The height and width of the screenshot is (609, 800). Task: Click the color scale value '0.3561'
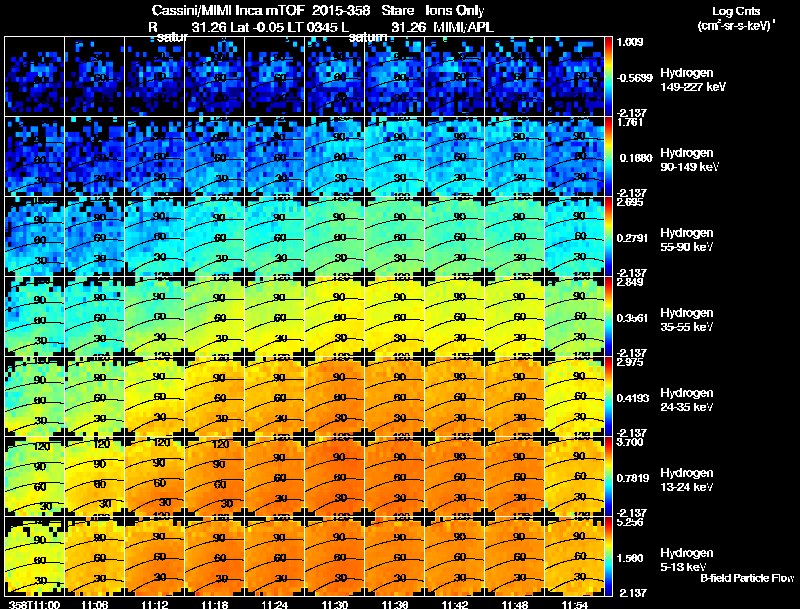tap(633, 318)
